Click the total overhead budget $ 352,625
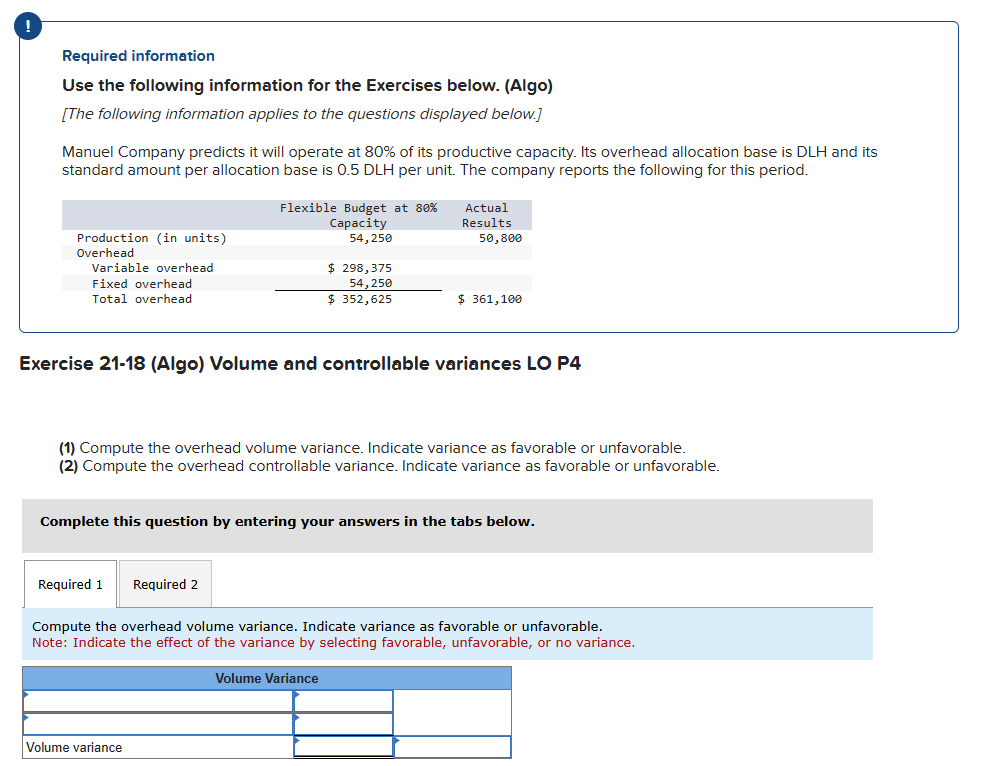 point(360,299)
